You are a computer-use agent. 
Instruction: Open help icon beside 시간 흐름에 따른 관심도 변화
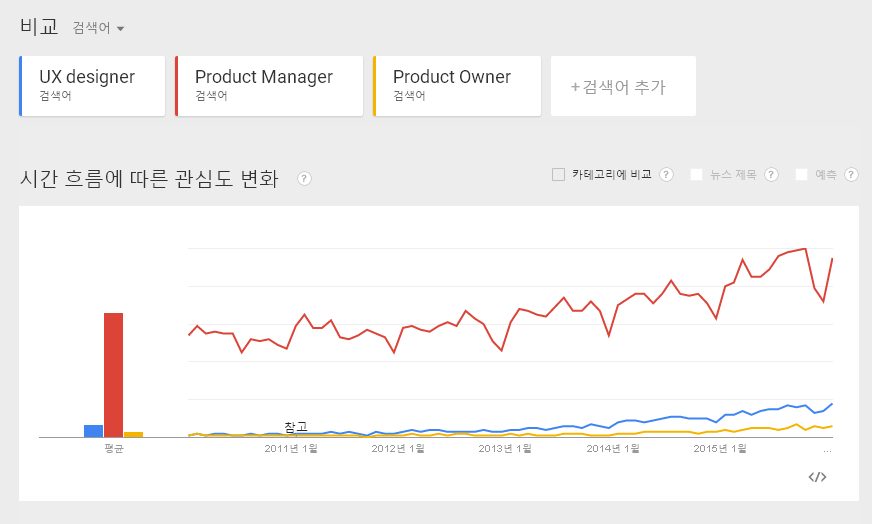pos(304,179)
